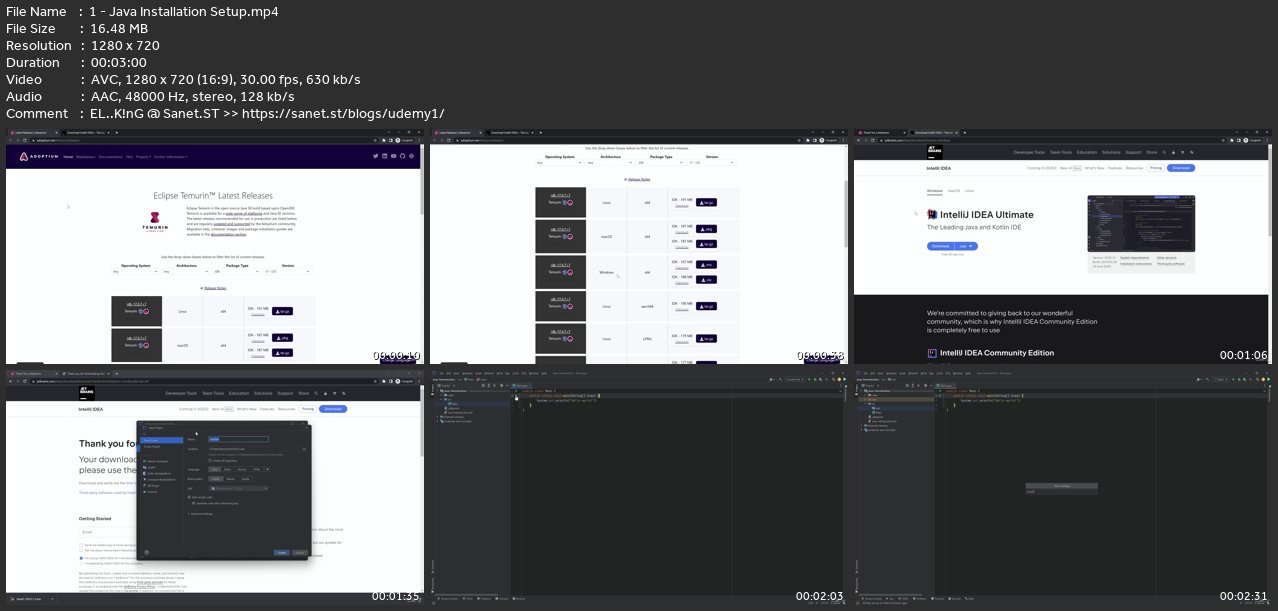Open the JDK dropdown in the New Project dialog

(238, 488)
